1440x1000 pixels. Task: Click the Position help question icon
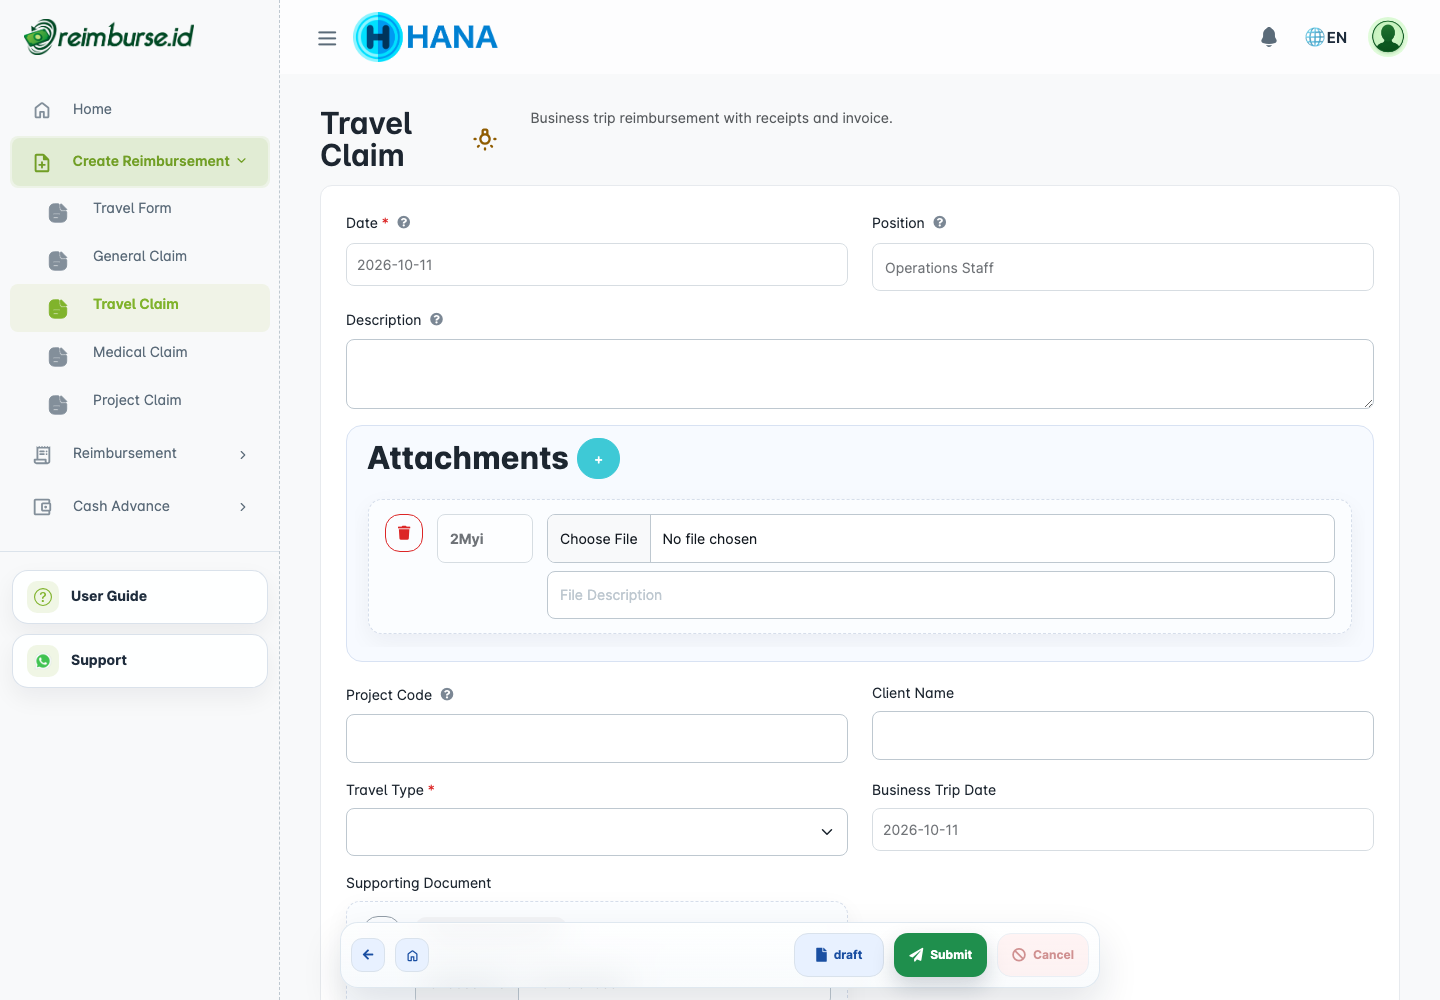click(x=940, y=222)
